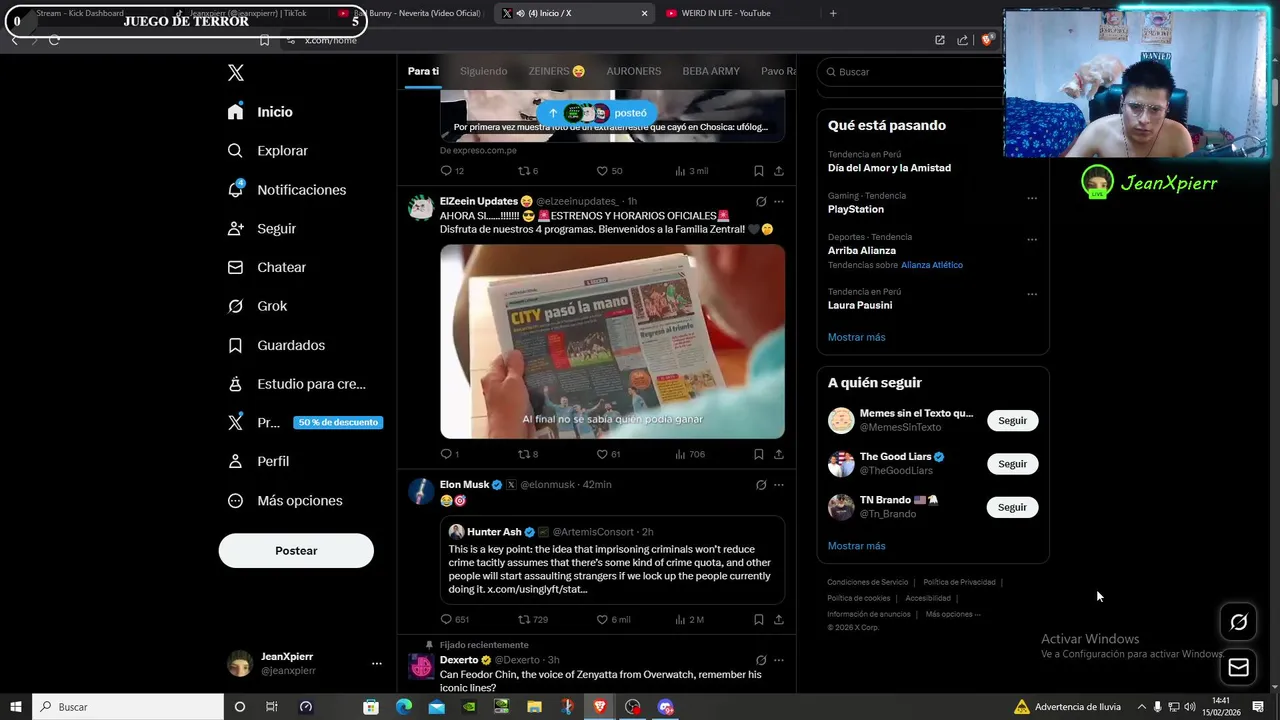Viewport: 1280px width, 720px height.
Task: Open floating Grok button at bottom right
Action: [x=1238, y=623]
